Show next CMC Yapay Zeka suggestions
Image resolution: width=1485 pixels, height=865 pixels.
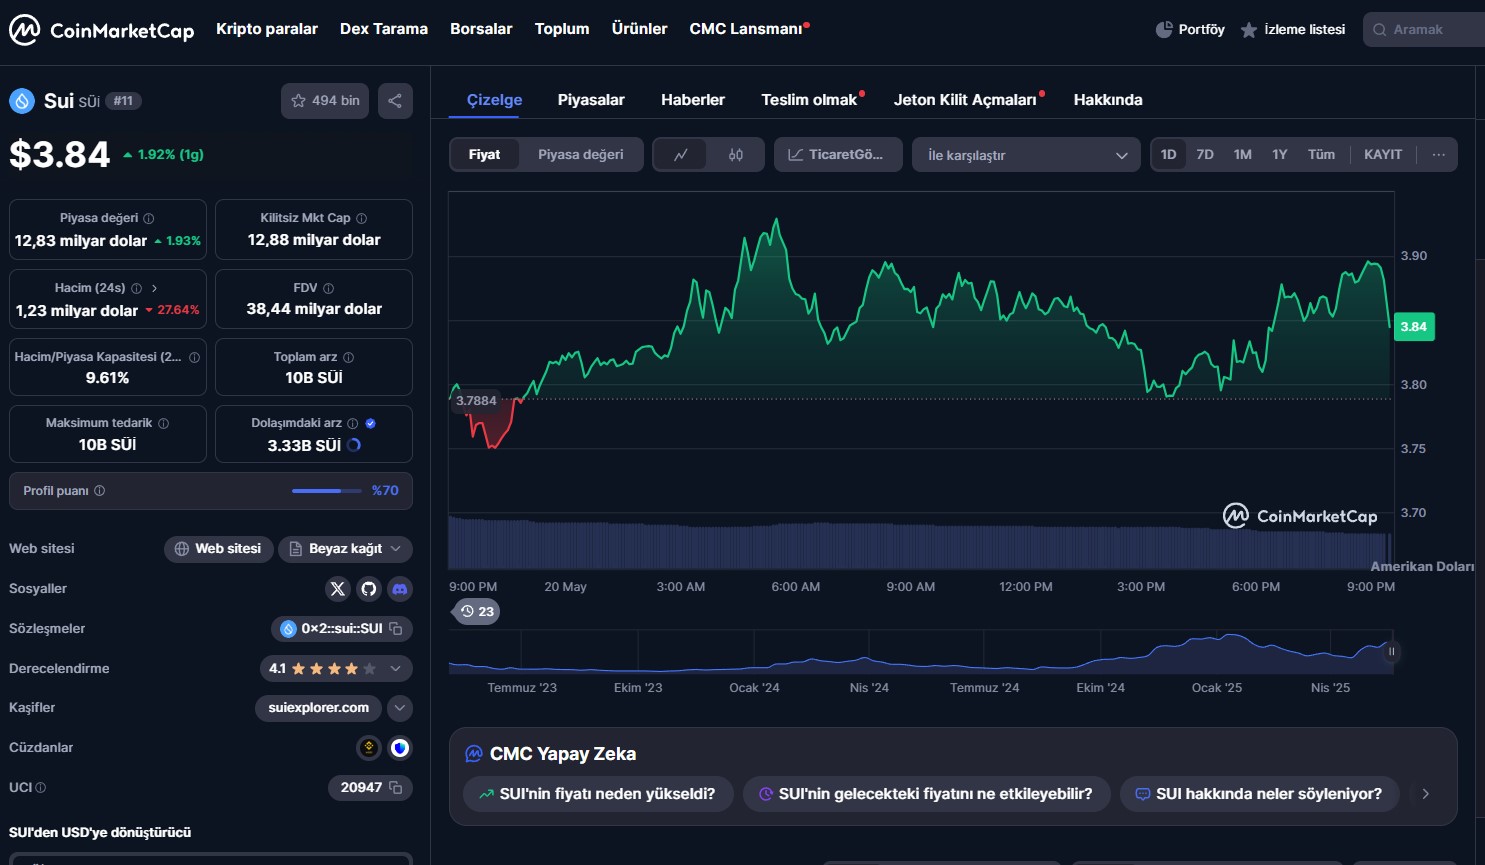[1426, 794]
